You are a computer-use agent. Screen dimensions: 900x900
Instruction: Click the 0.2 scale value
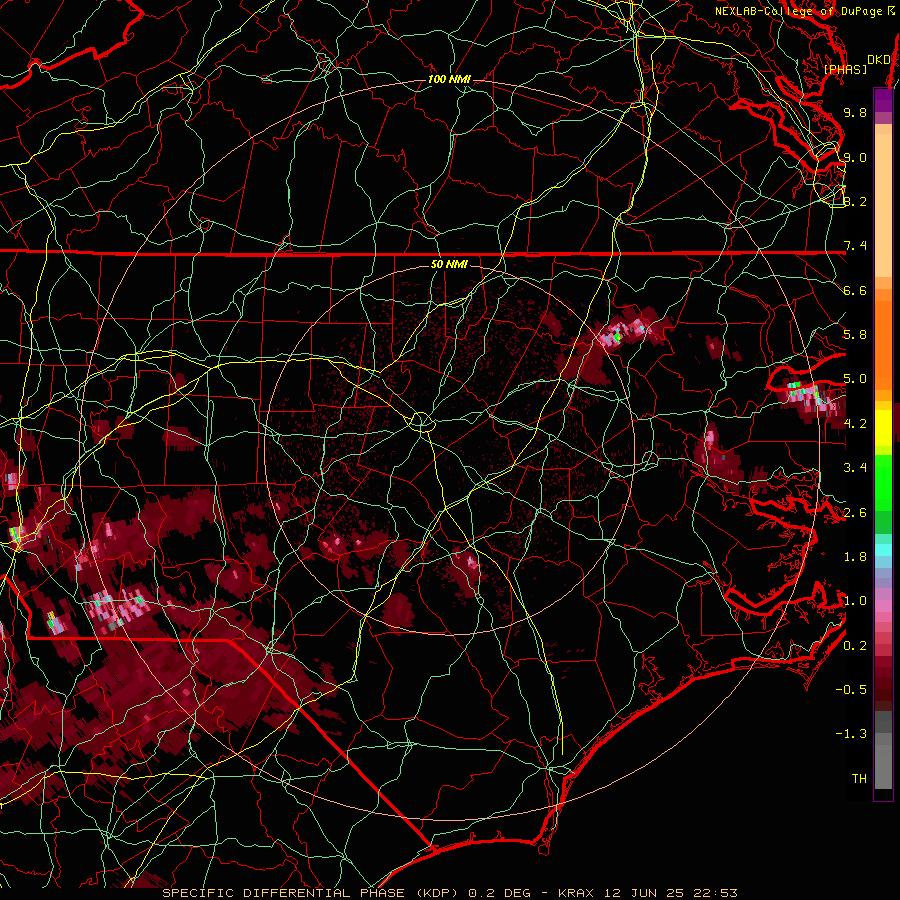[x=855, y=646]
